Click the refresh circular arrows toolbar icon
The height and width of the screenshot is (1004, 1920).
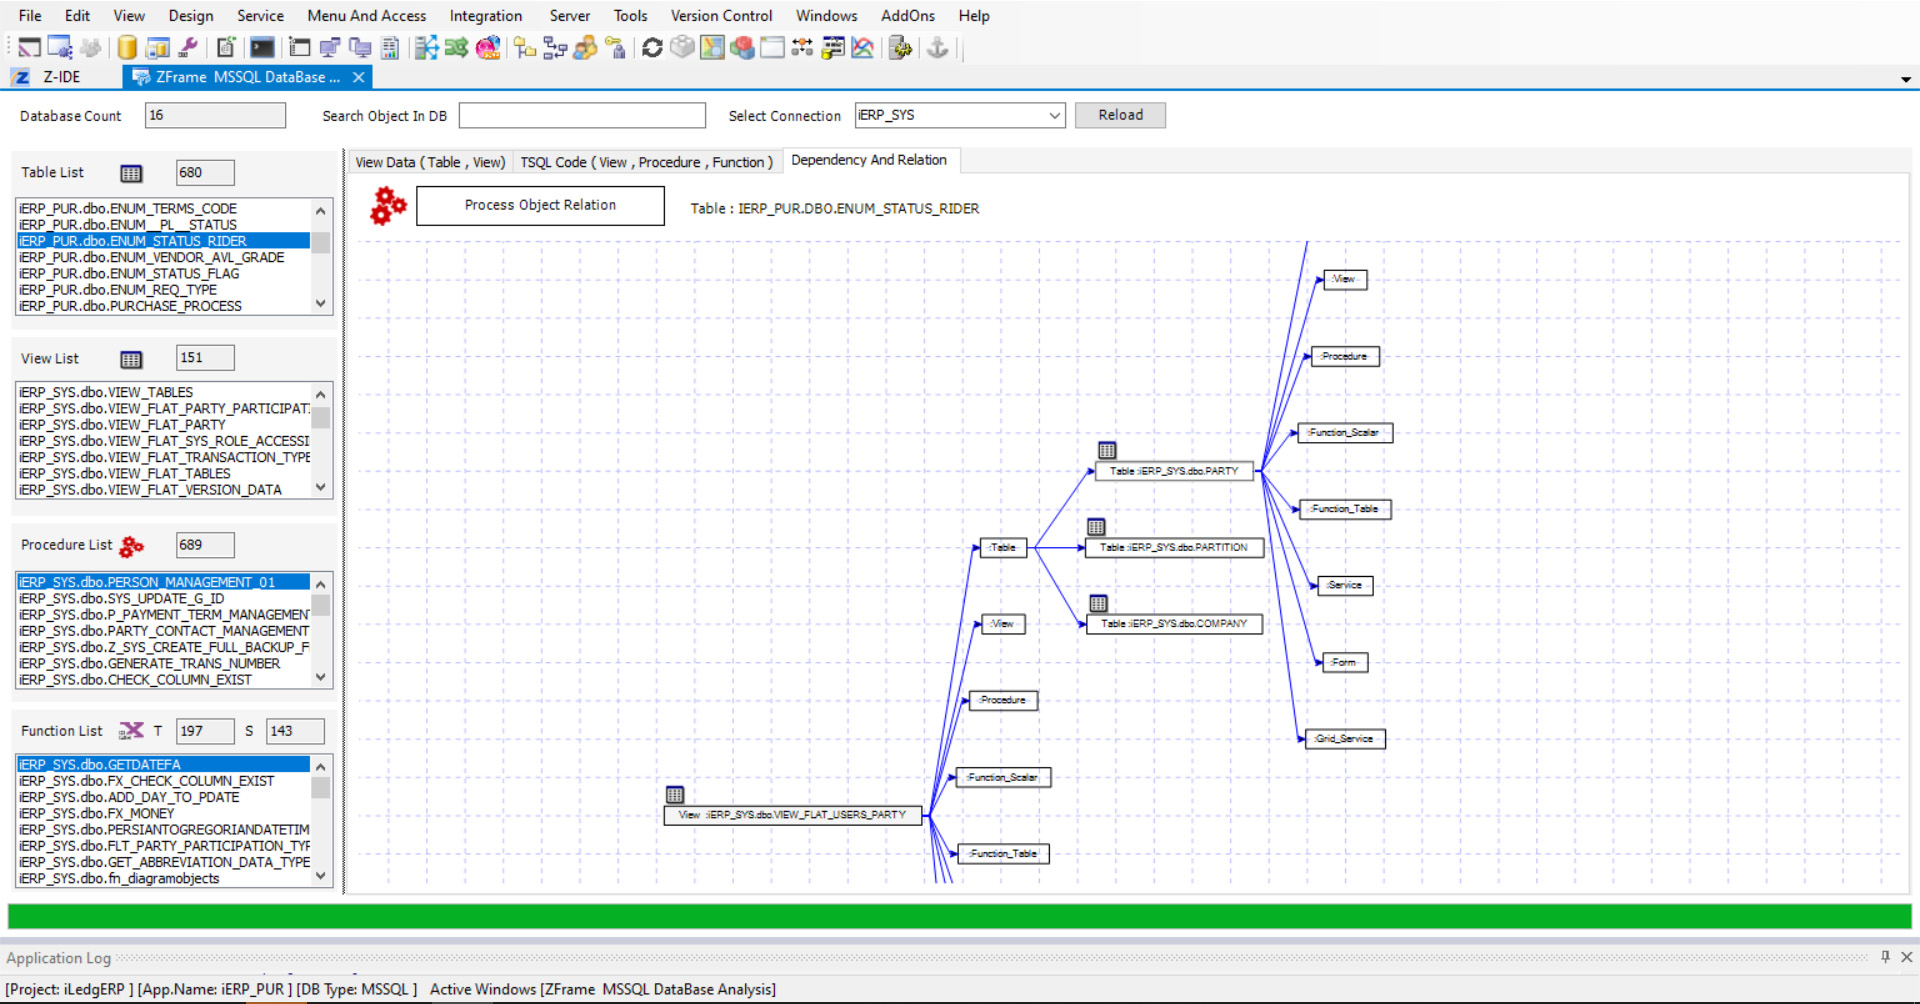point(652,47)
